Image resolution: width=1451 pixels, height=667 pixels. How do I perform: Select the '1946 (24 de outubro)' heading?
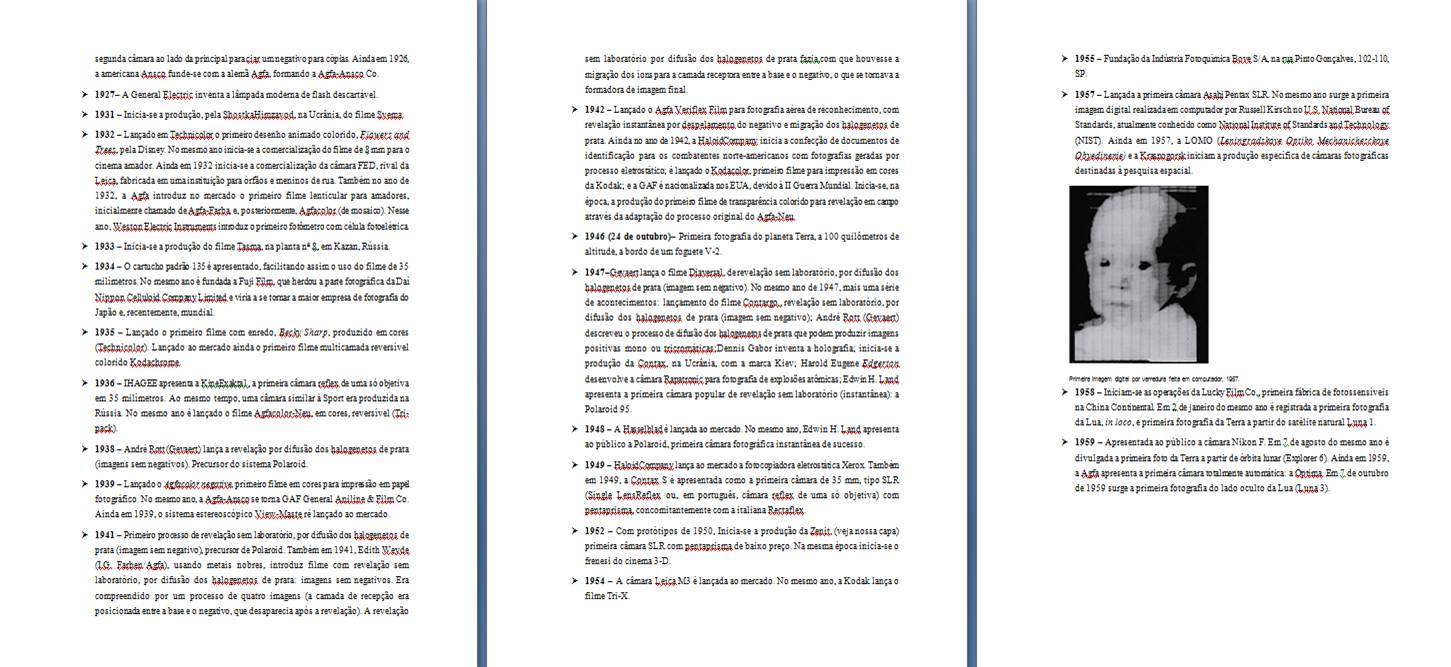(629, 236)
